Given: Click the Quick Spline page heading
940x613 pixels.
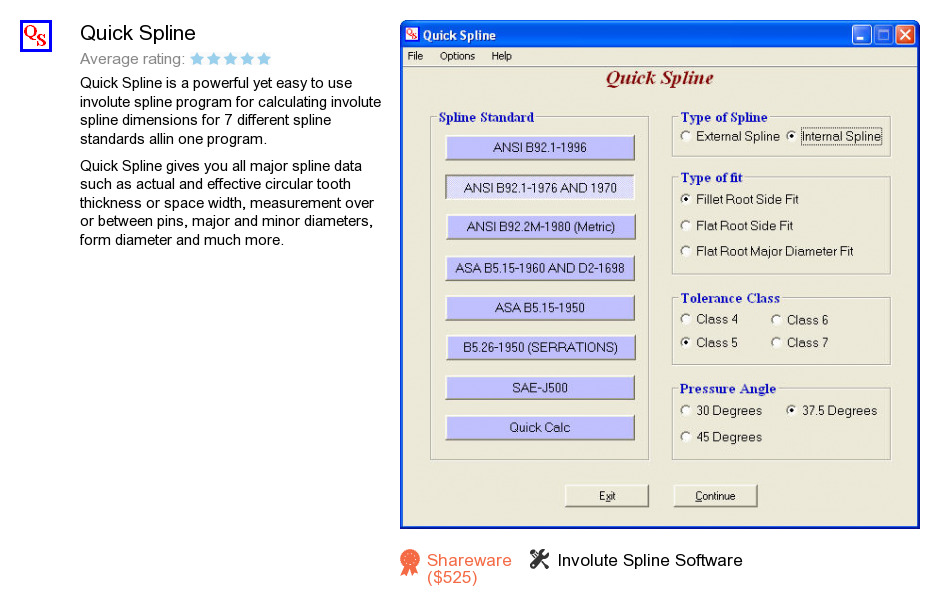Looking at the screenshot, I should tap(138, 33).
